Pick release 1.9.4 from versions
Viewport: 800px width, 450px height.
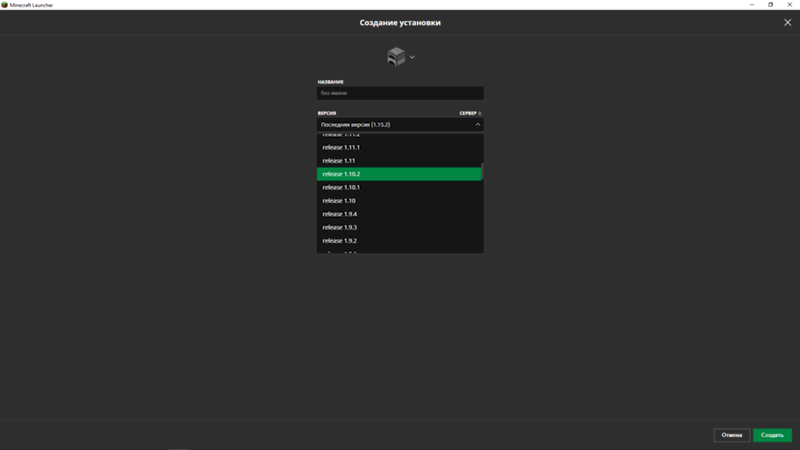(399, 214)
